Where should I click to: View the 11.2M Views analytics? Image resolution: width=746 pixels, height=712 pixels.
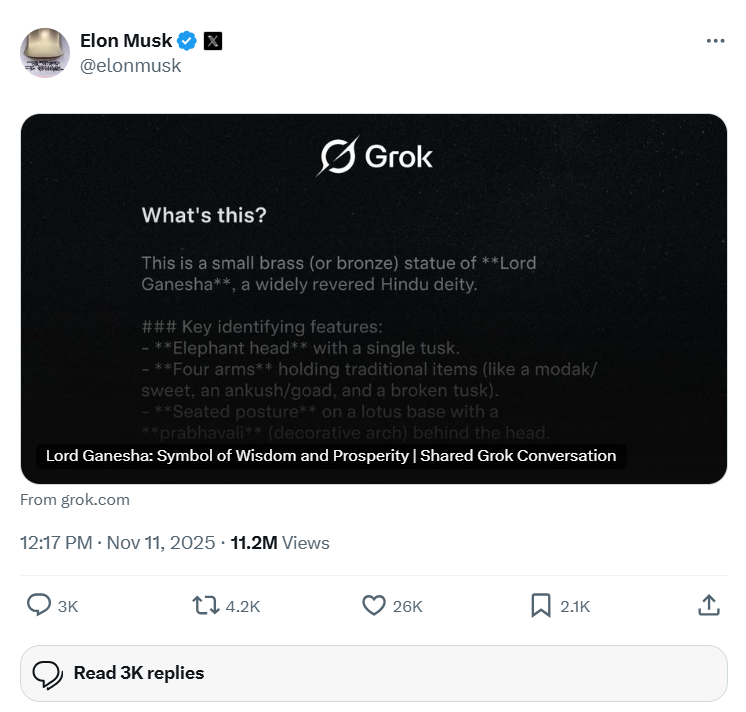click(280, 543)
